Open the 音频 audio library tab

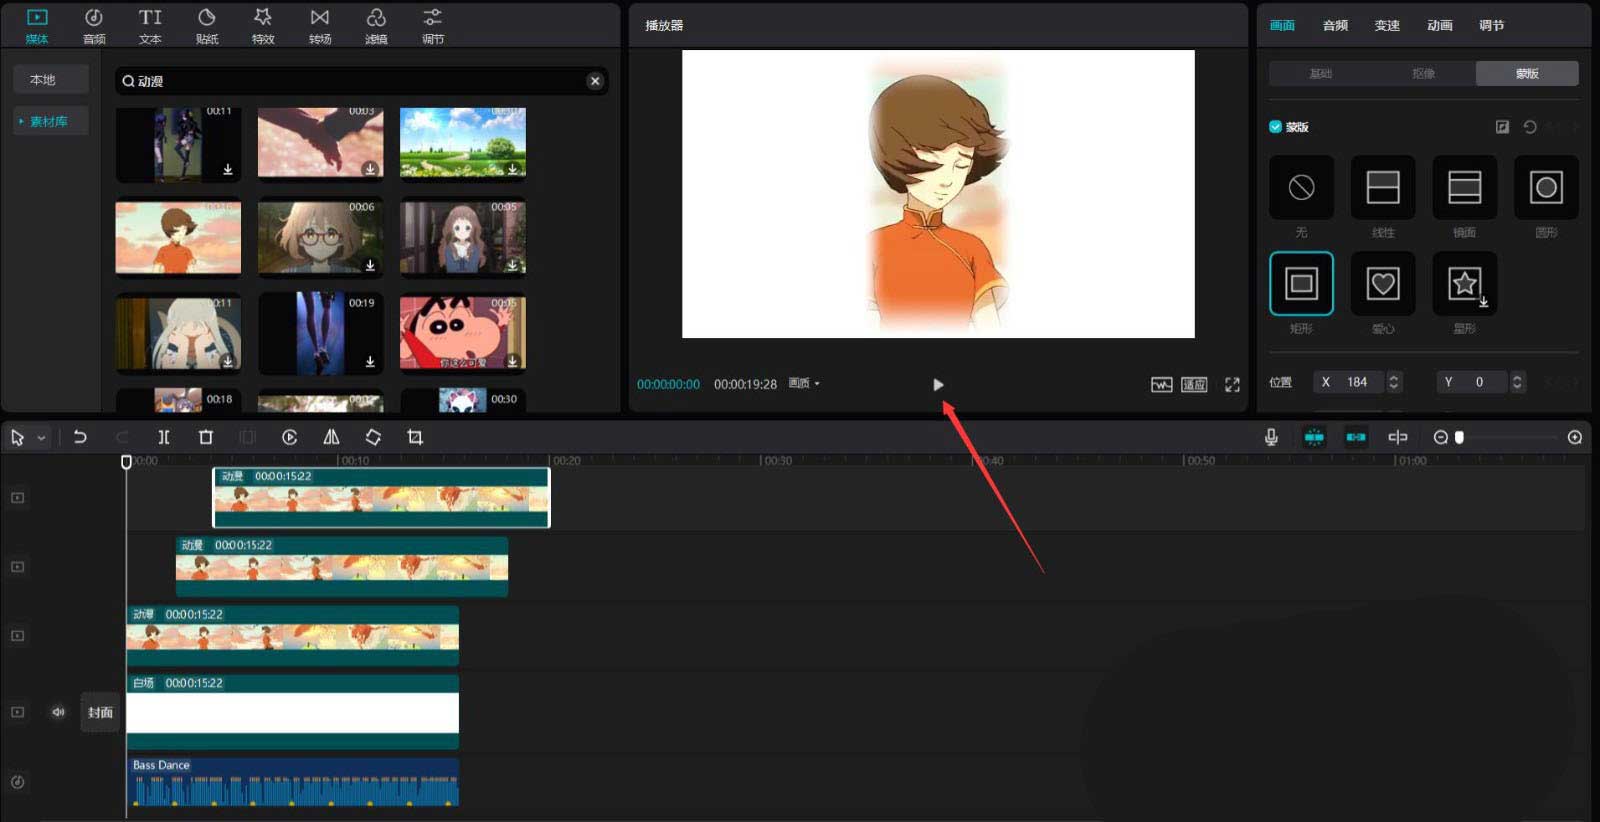(x=94, y=26)
